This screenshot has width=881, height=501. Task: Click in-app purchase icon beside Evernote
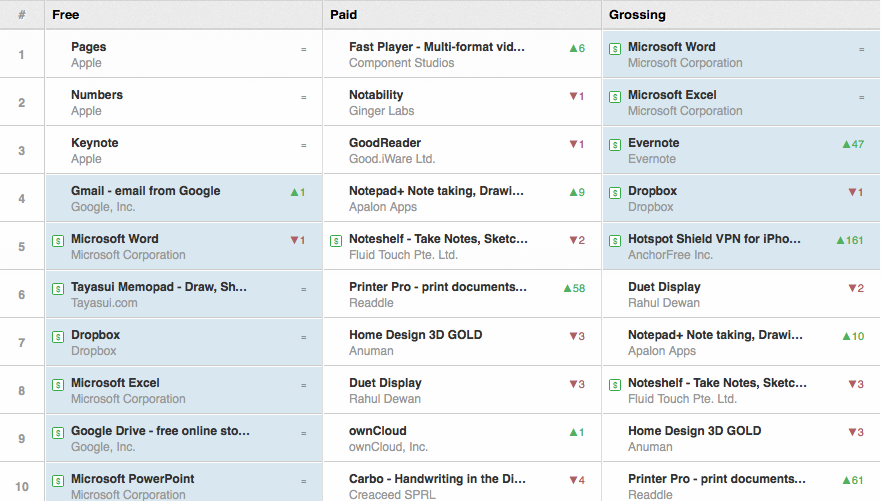click(615, 145)
